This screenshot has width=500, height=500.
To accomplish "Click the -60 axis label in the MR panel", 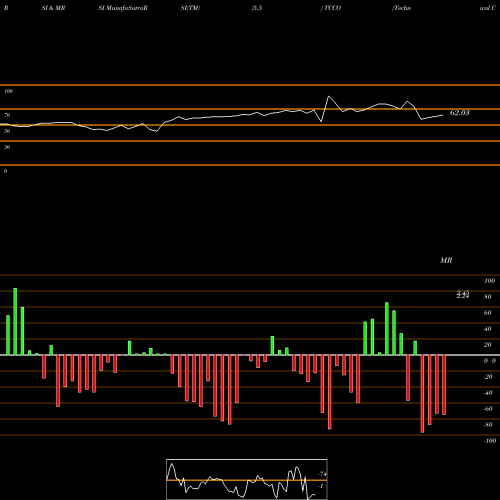I will point(488,409).
